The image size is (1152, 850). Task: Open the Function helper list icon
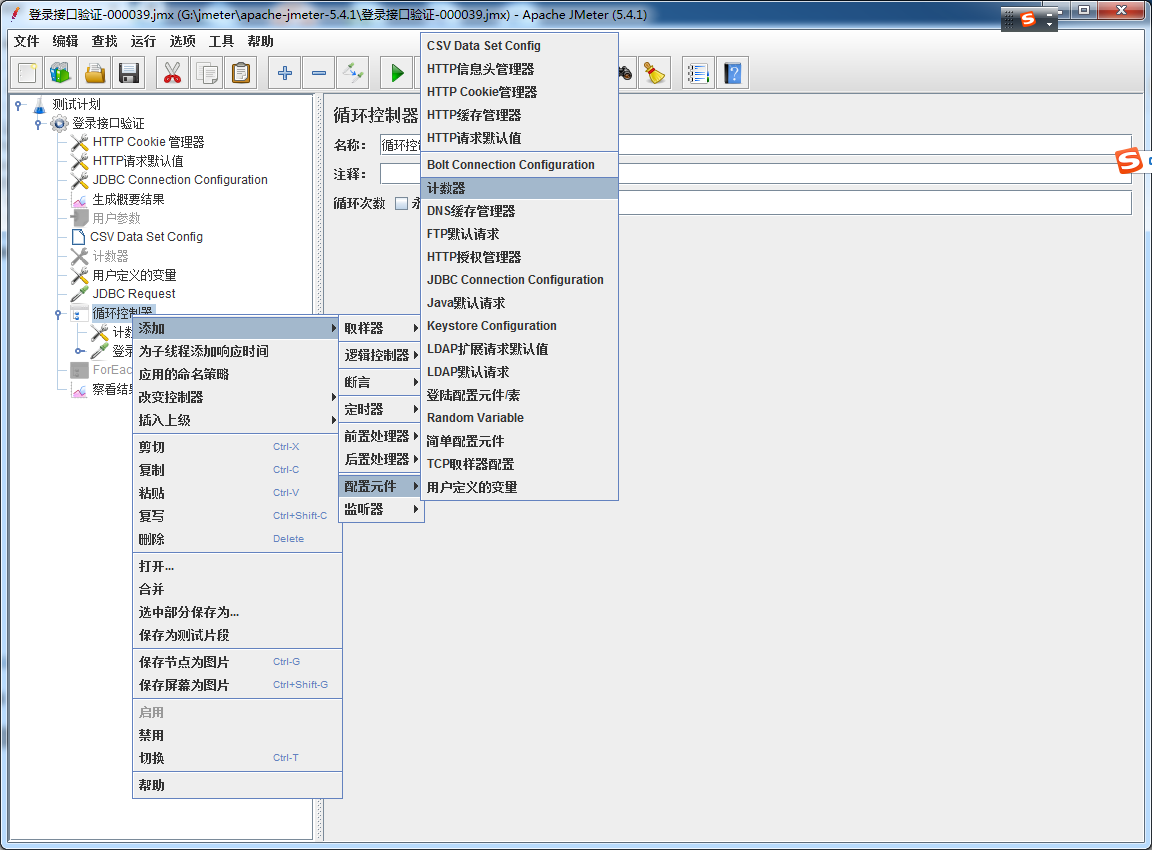tap(698, 73)
